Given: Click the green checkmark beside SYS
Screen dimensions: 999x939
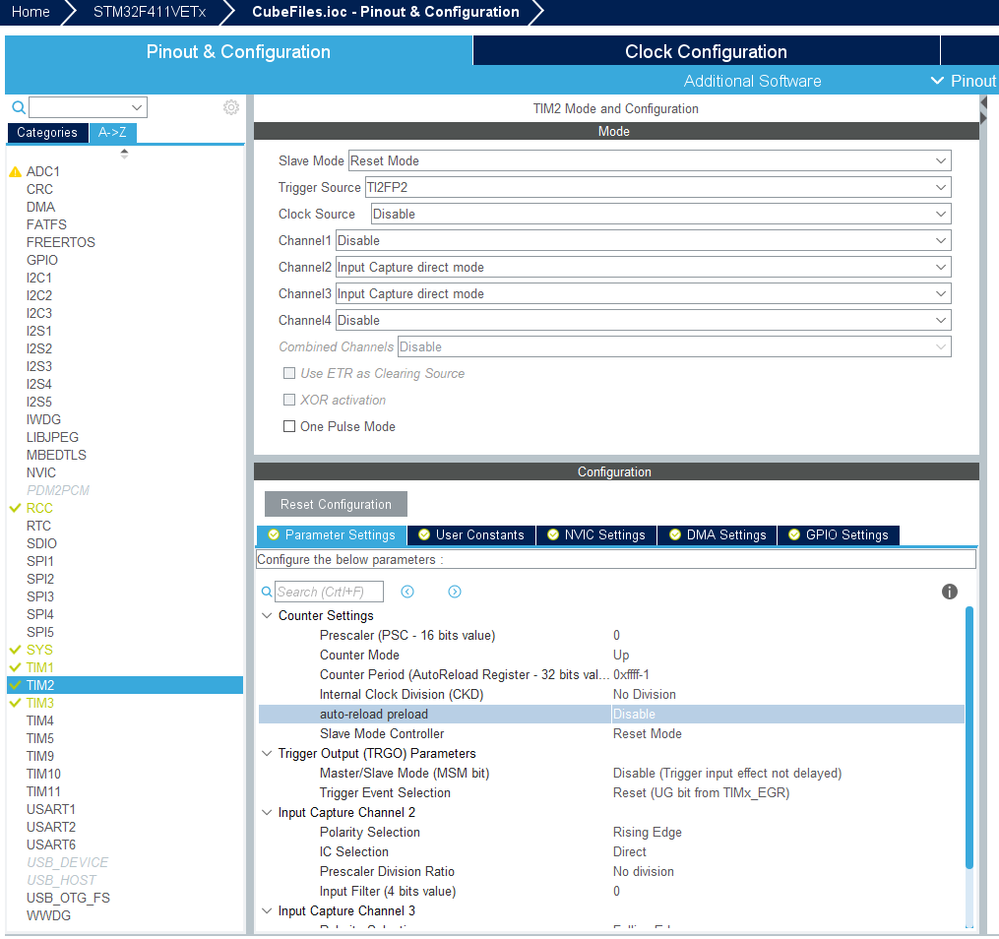Looking at the screenshot, I should 15,650.
